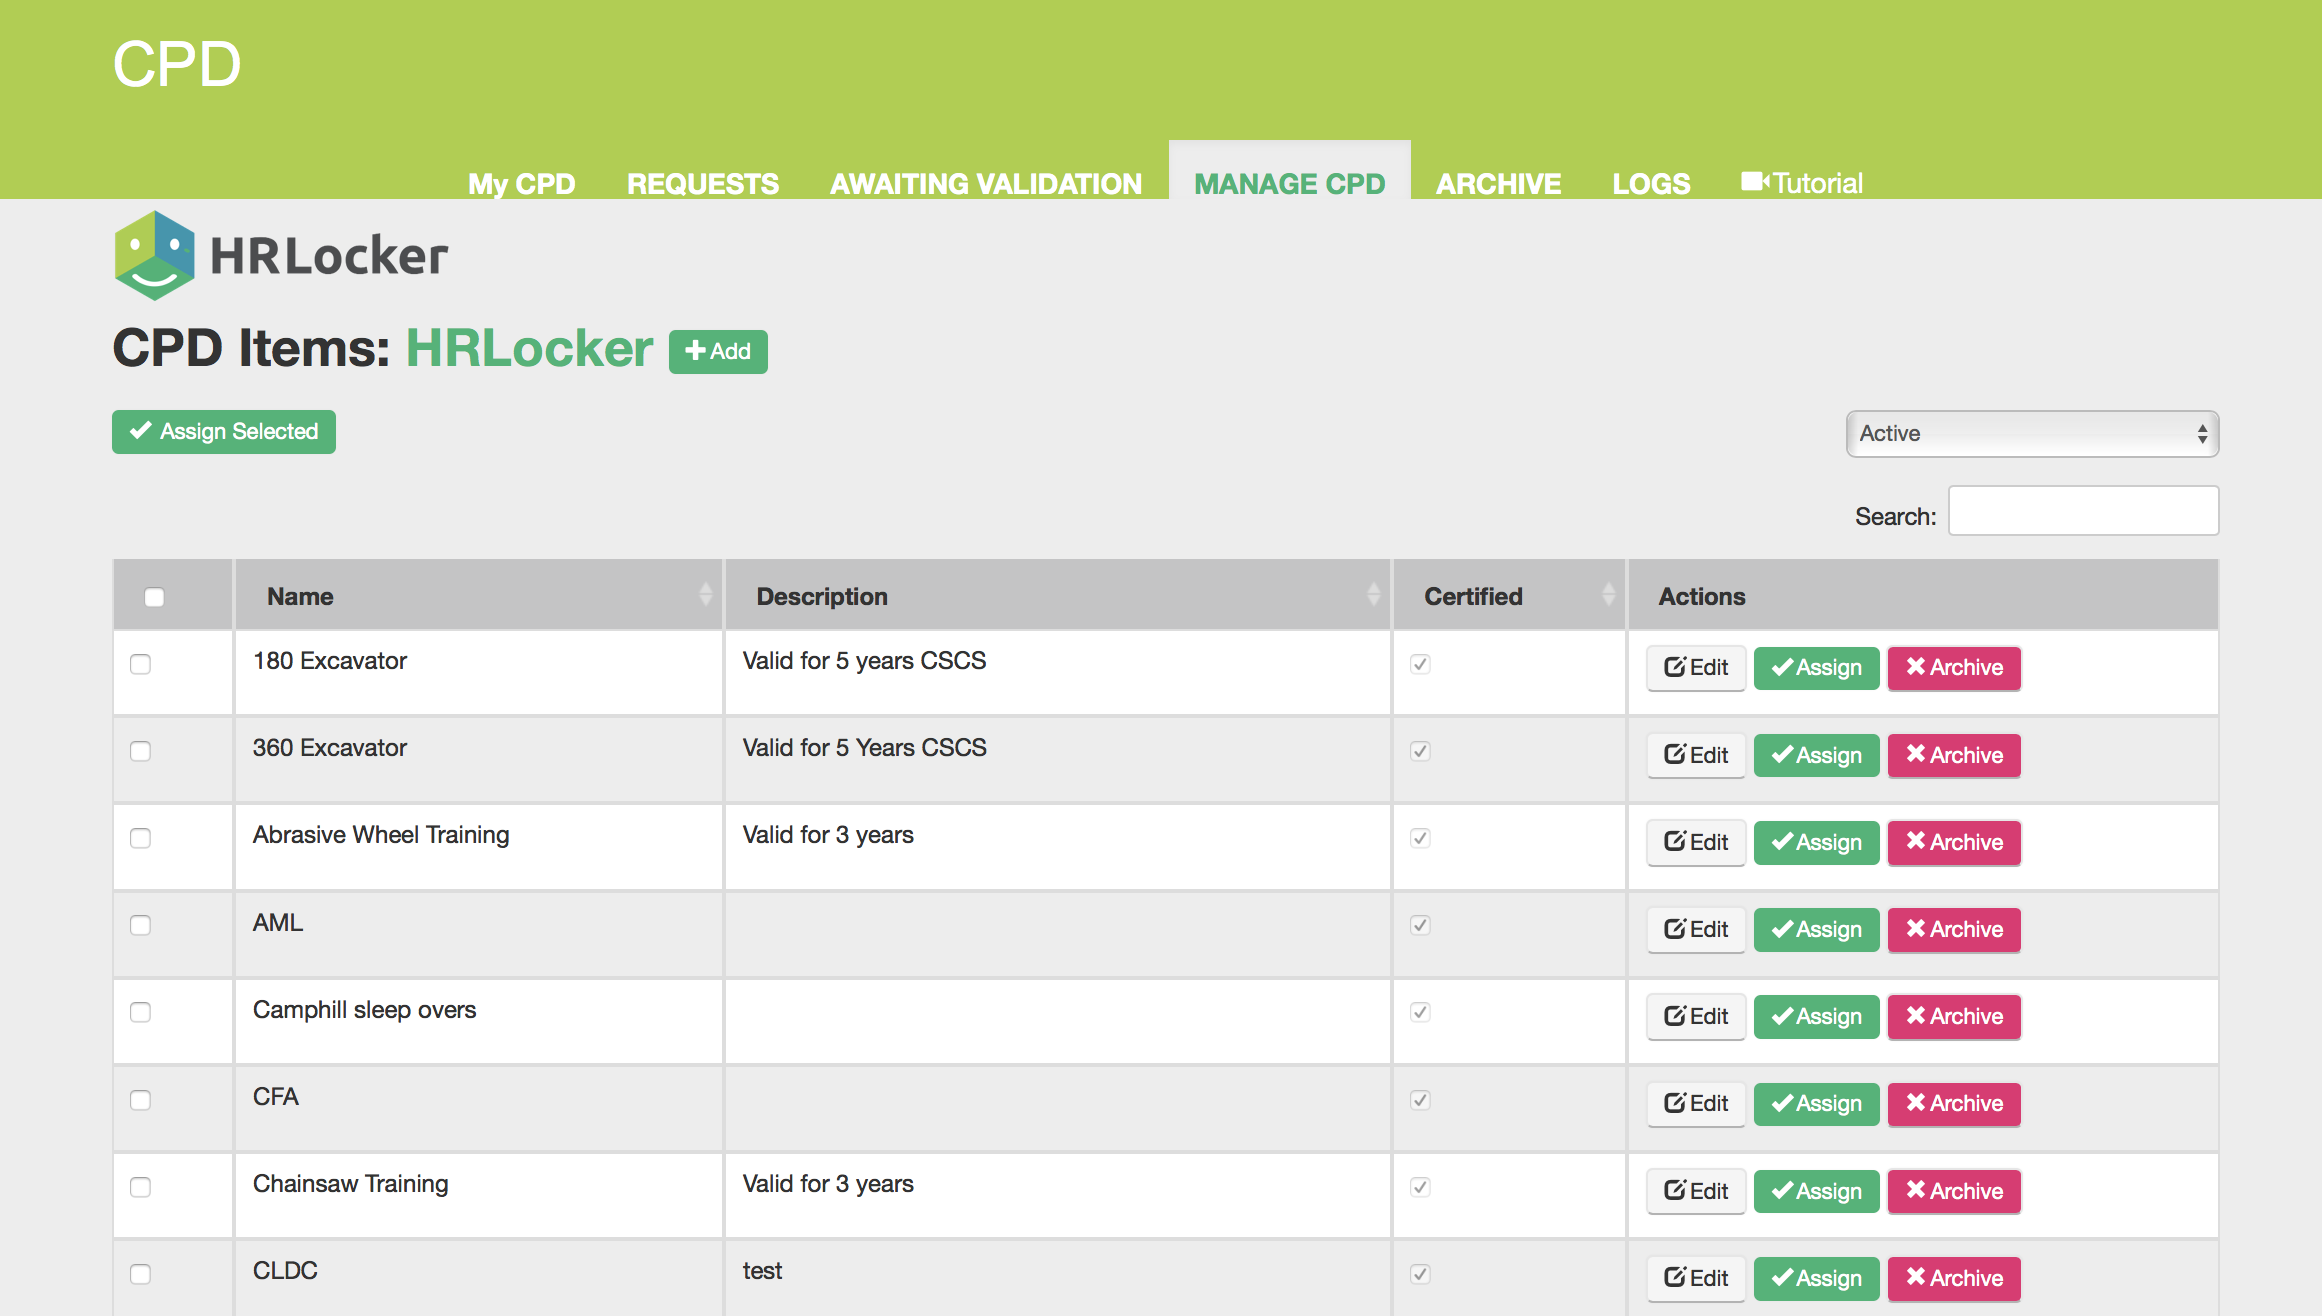Archive the 360 Excavator item
Screen dimensions: 2322x1316
pos(1954,755)
